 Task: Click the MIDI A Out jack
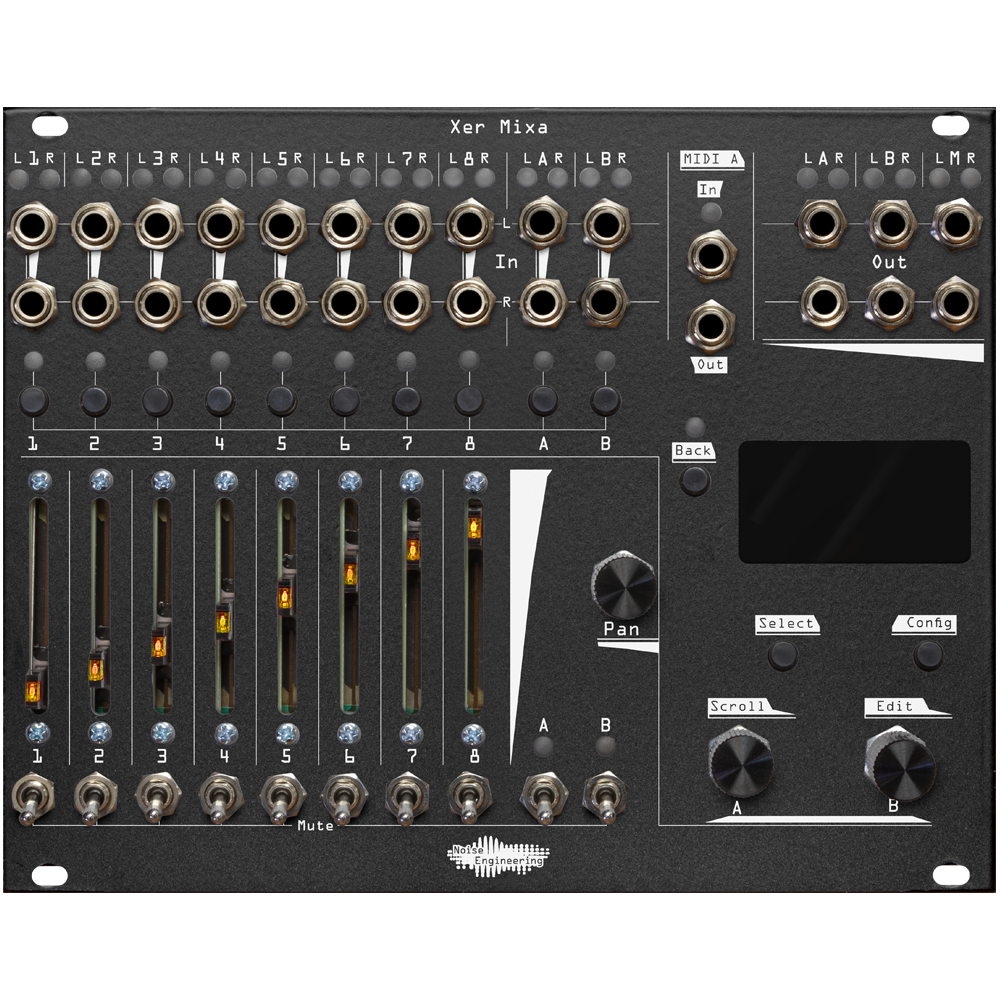710,326
